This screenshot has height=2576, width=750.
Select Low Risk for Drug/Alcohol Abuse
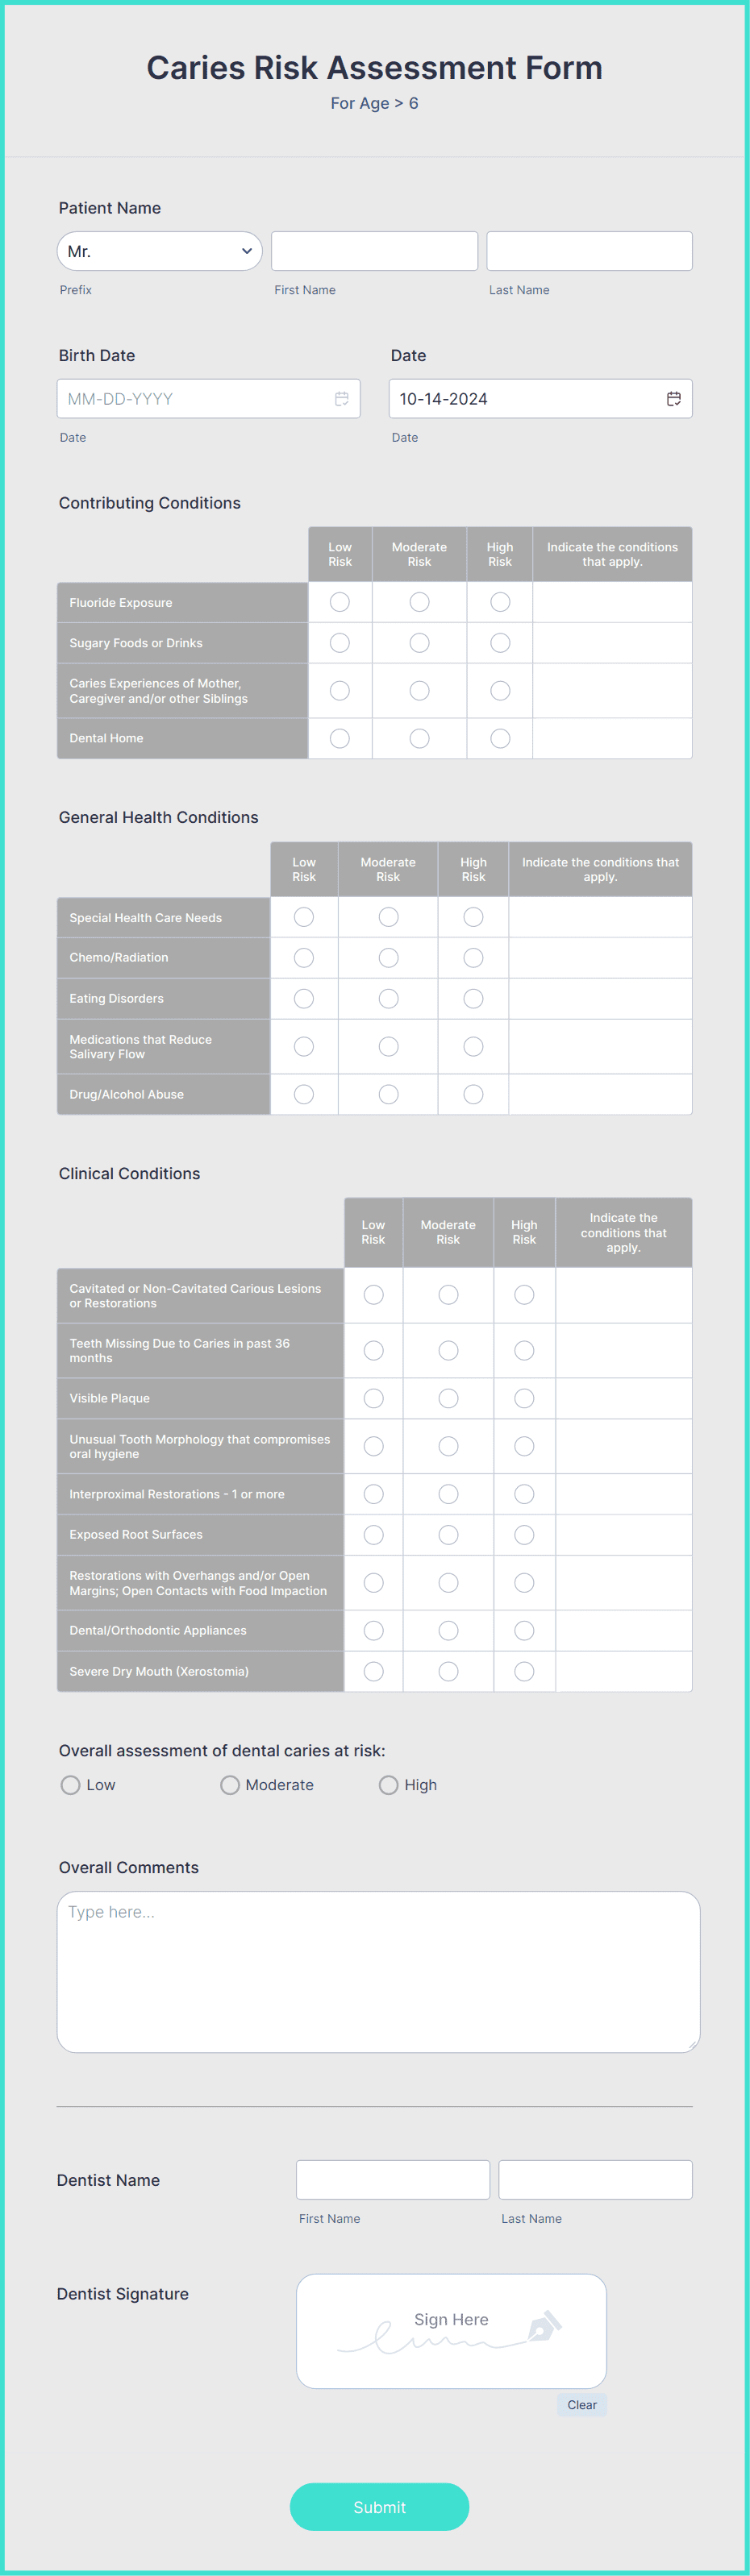[303, 1094]
